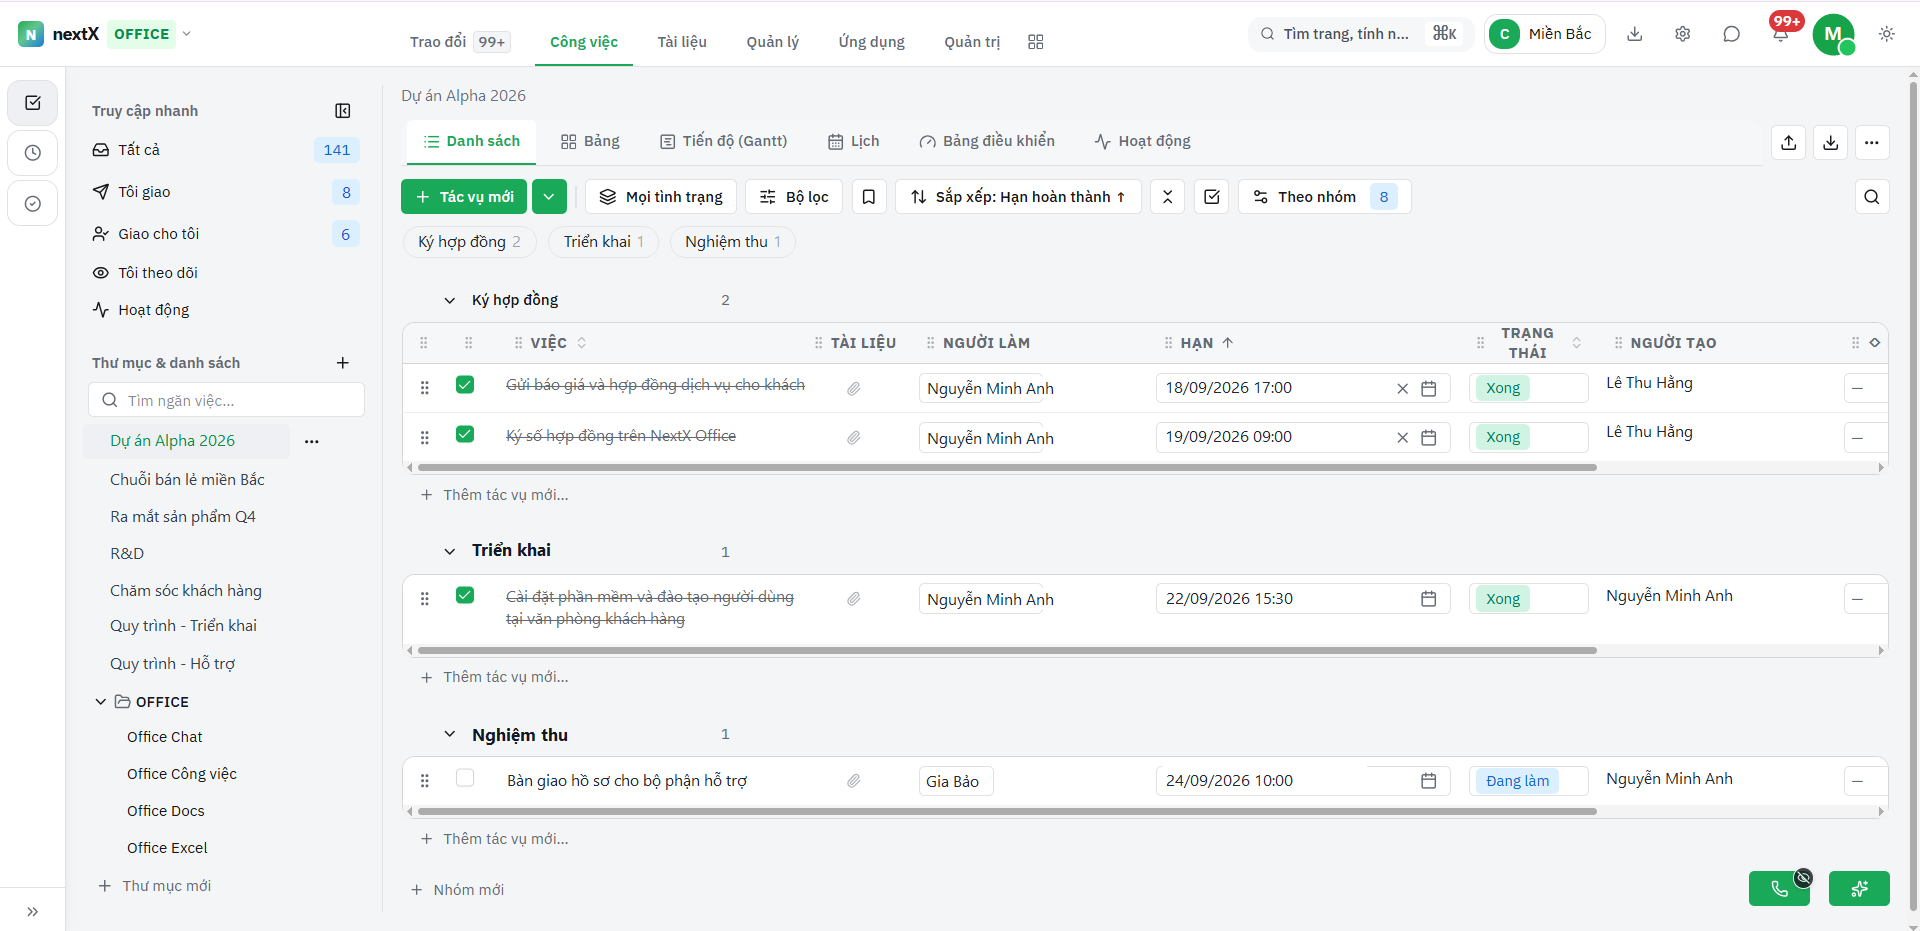Open the Mọi tình trạng status dropdown

click(661, 197)
